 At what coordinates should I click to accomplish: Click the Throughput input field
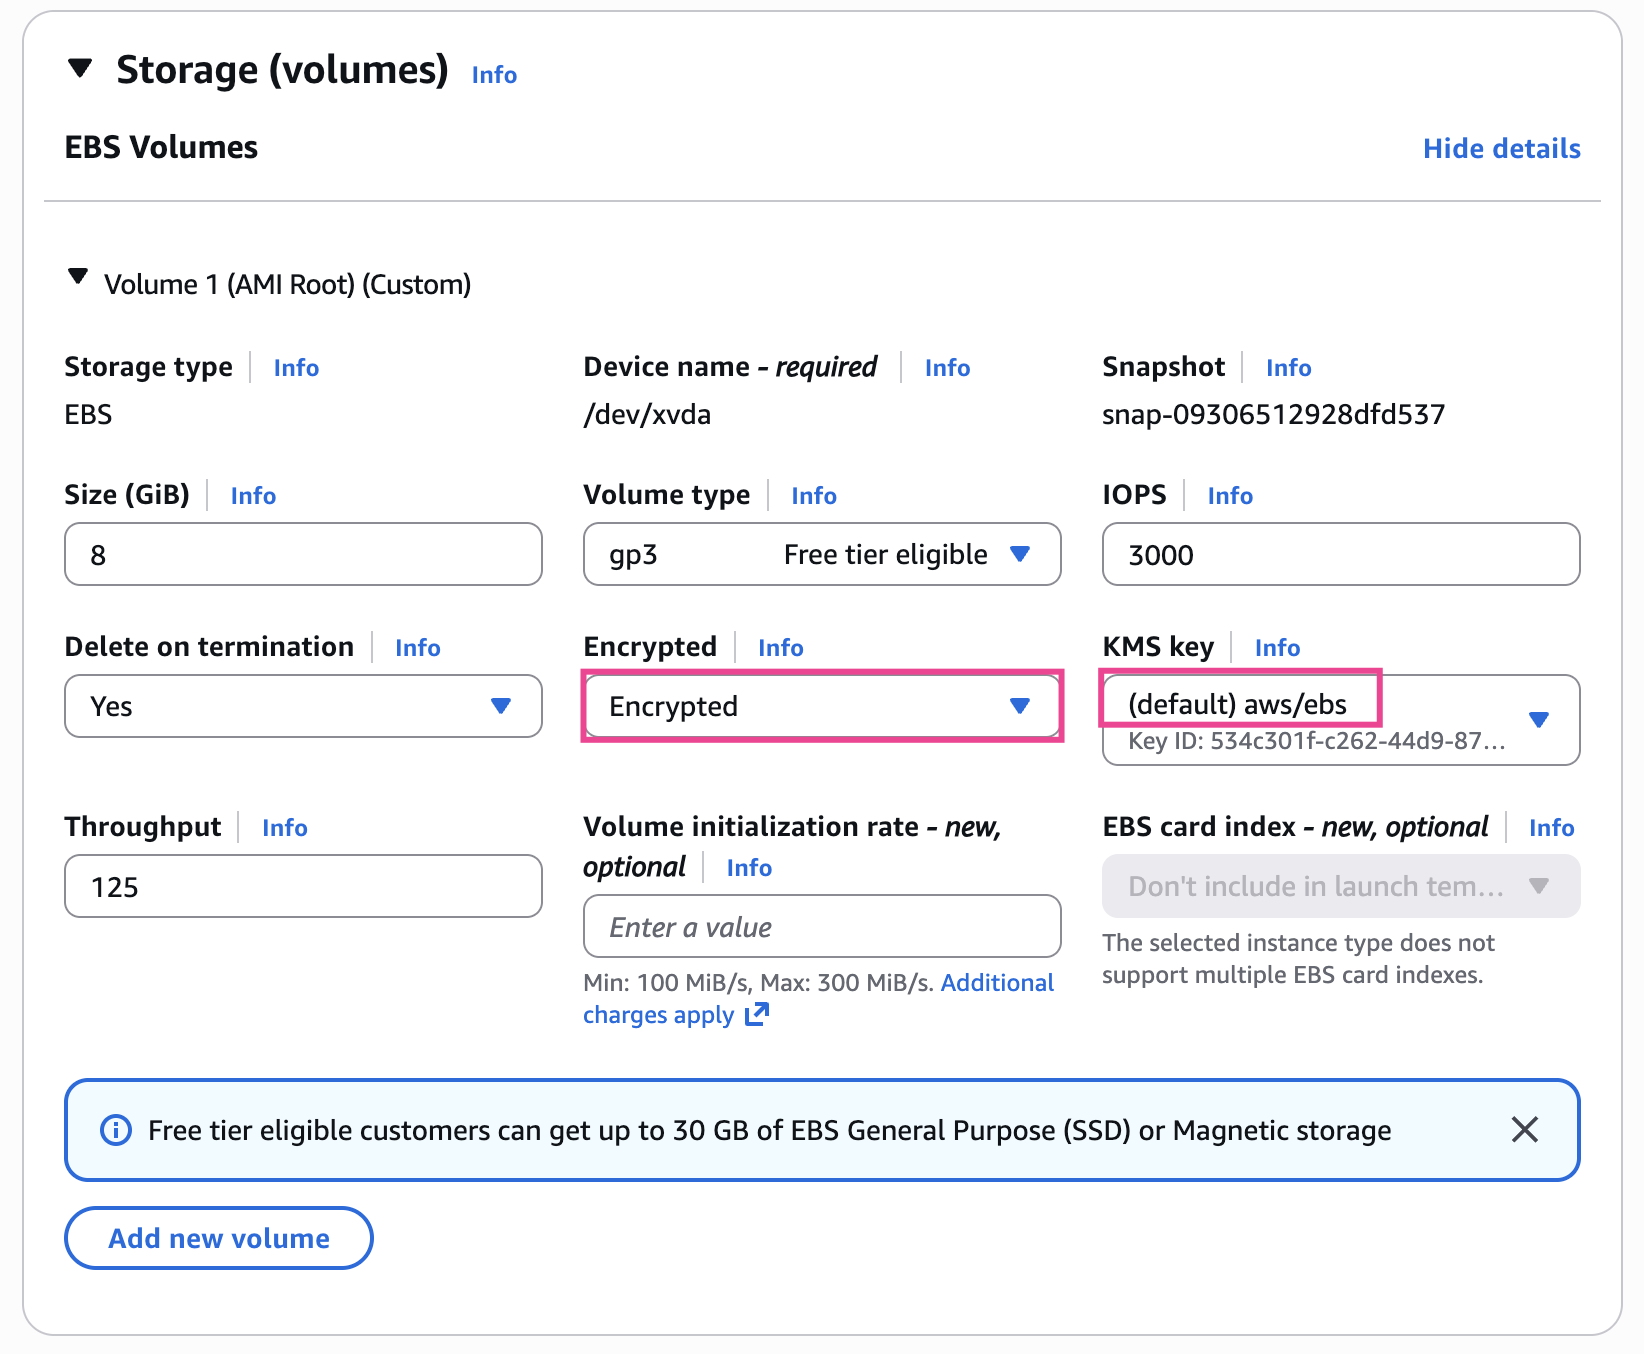[303, 887]
